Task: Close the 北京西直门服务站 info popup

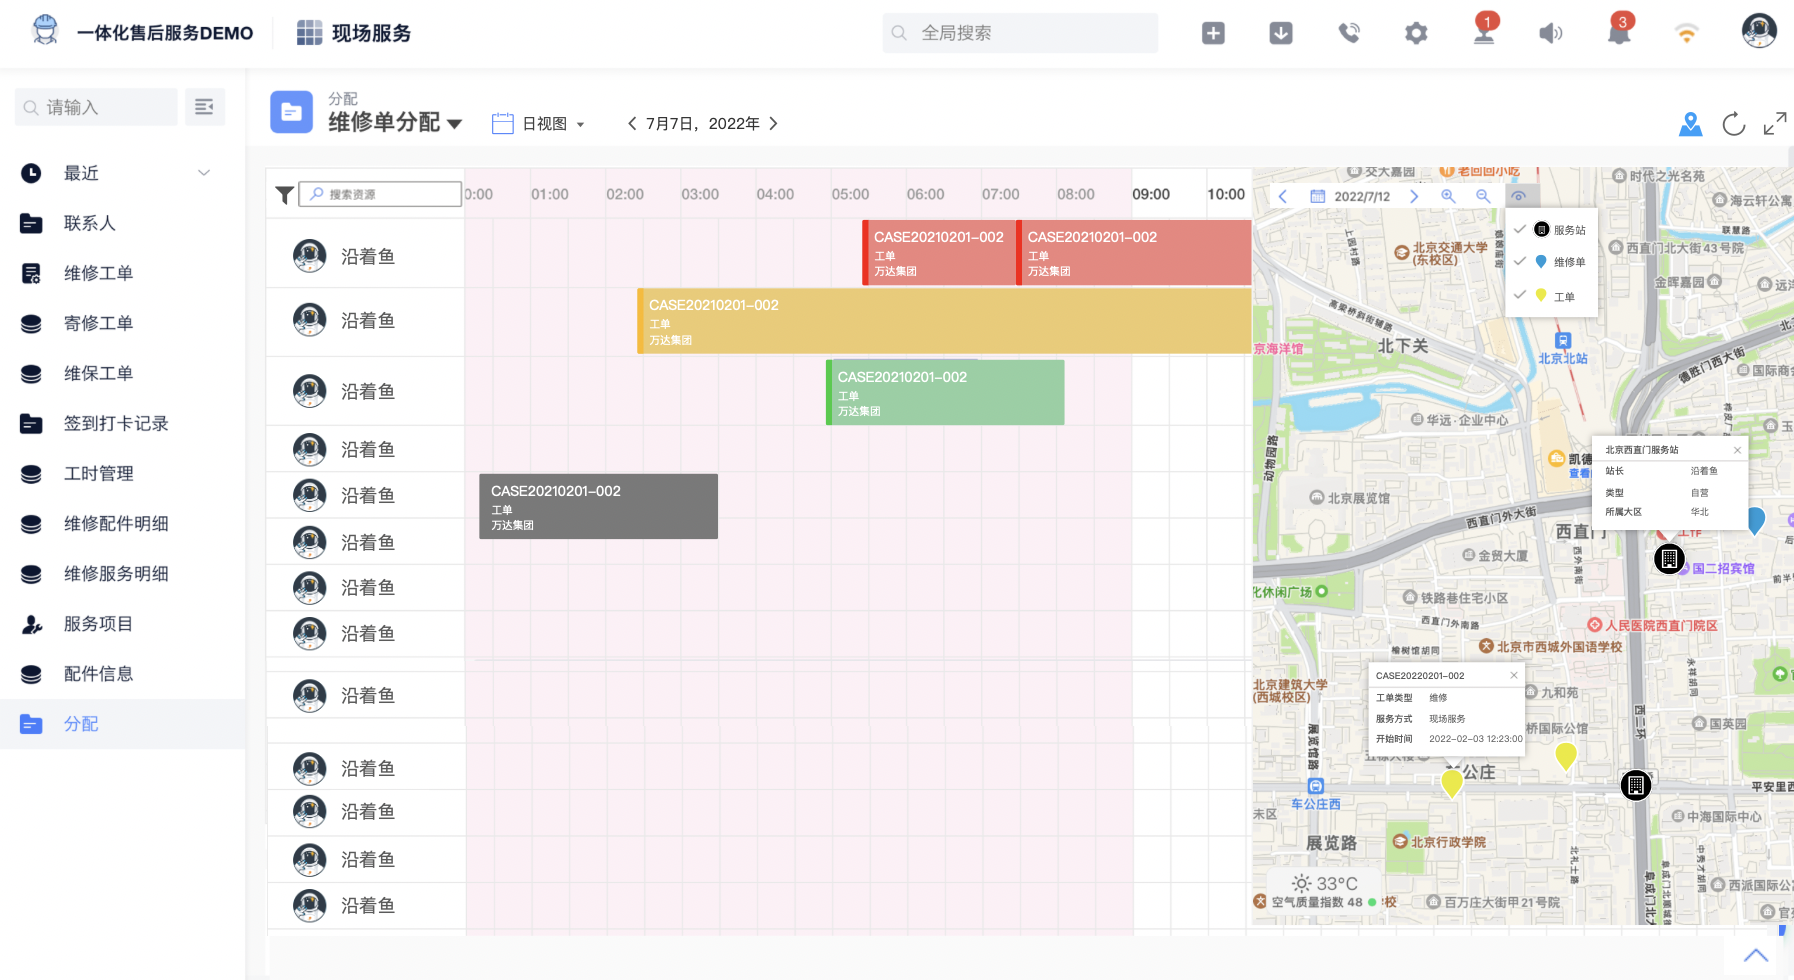Action: pos(1738,450)
